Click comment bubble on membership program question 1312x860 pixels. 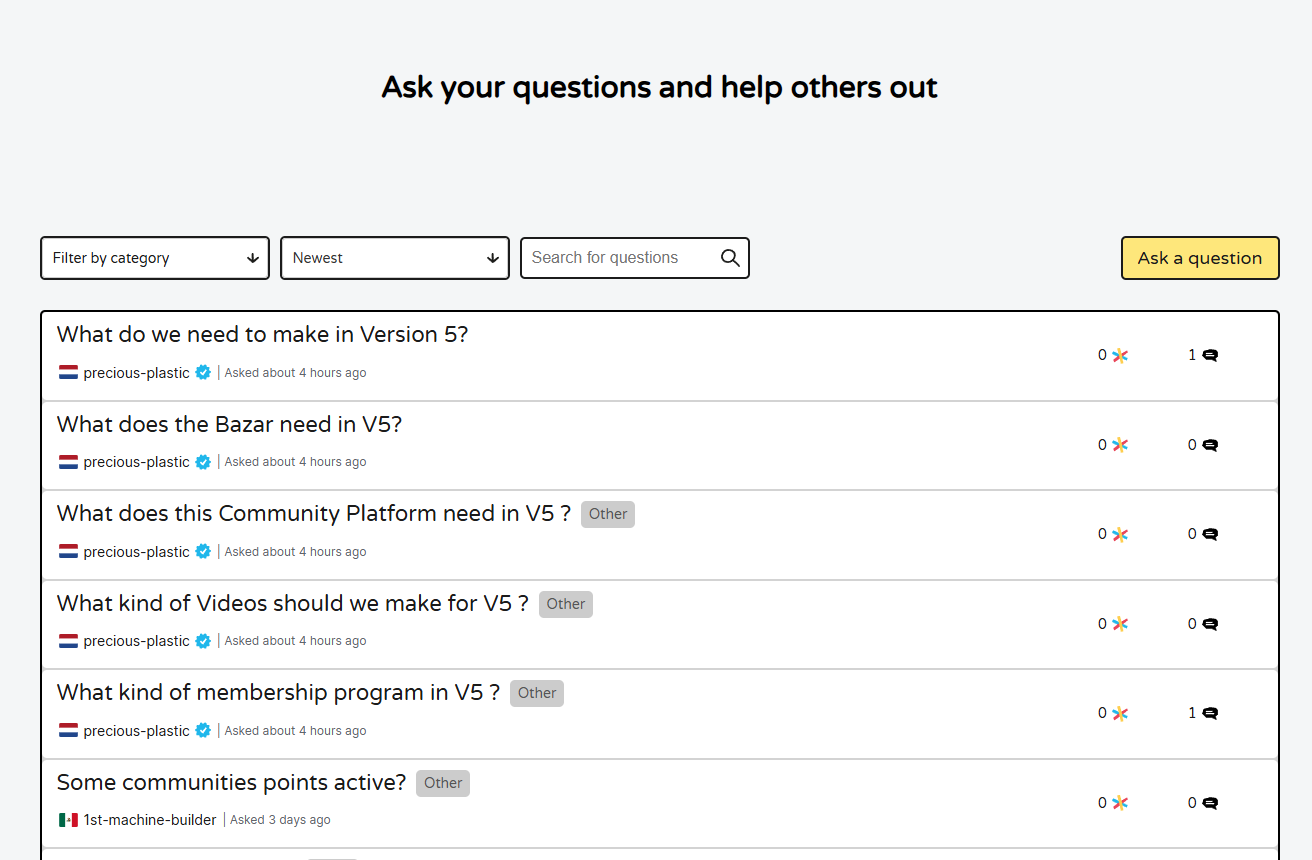1210,713
